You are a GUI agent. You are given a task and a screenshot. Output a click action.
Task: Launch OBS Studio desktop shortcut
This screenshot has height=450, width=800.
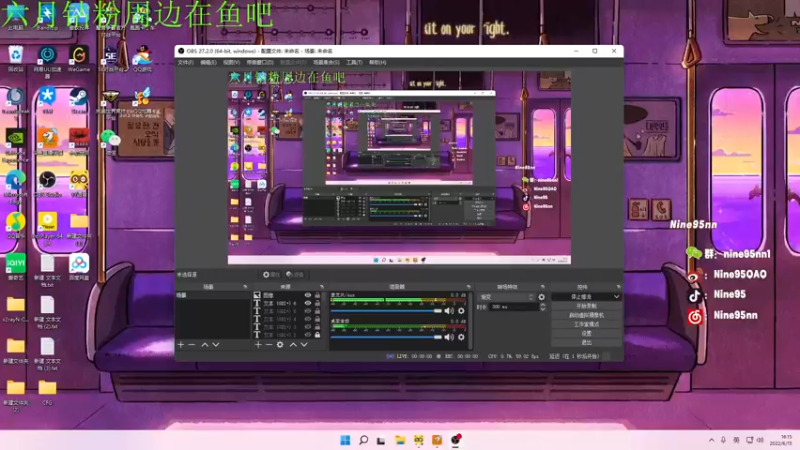(47, 185)
